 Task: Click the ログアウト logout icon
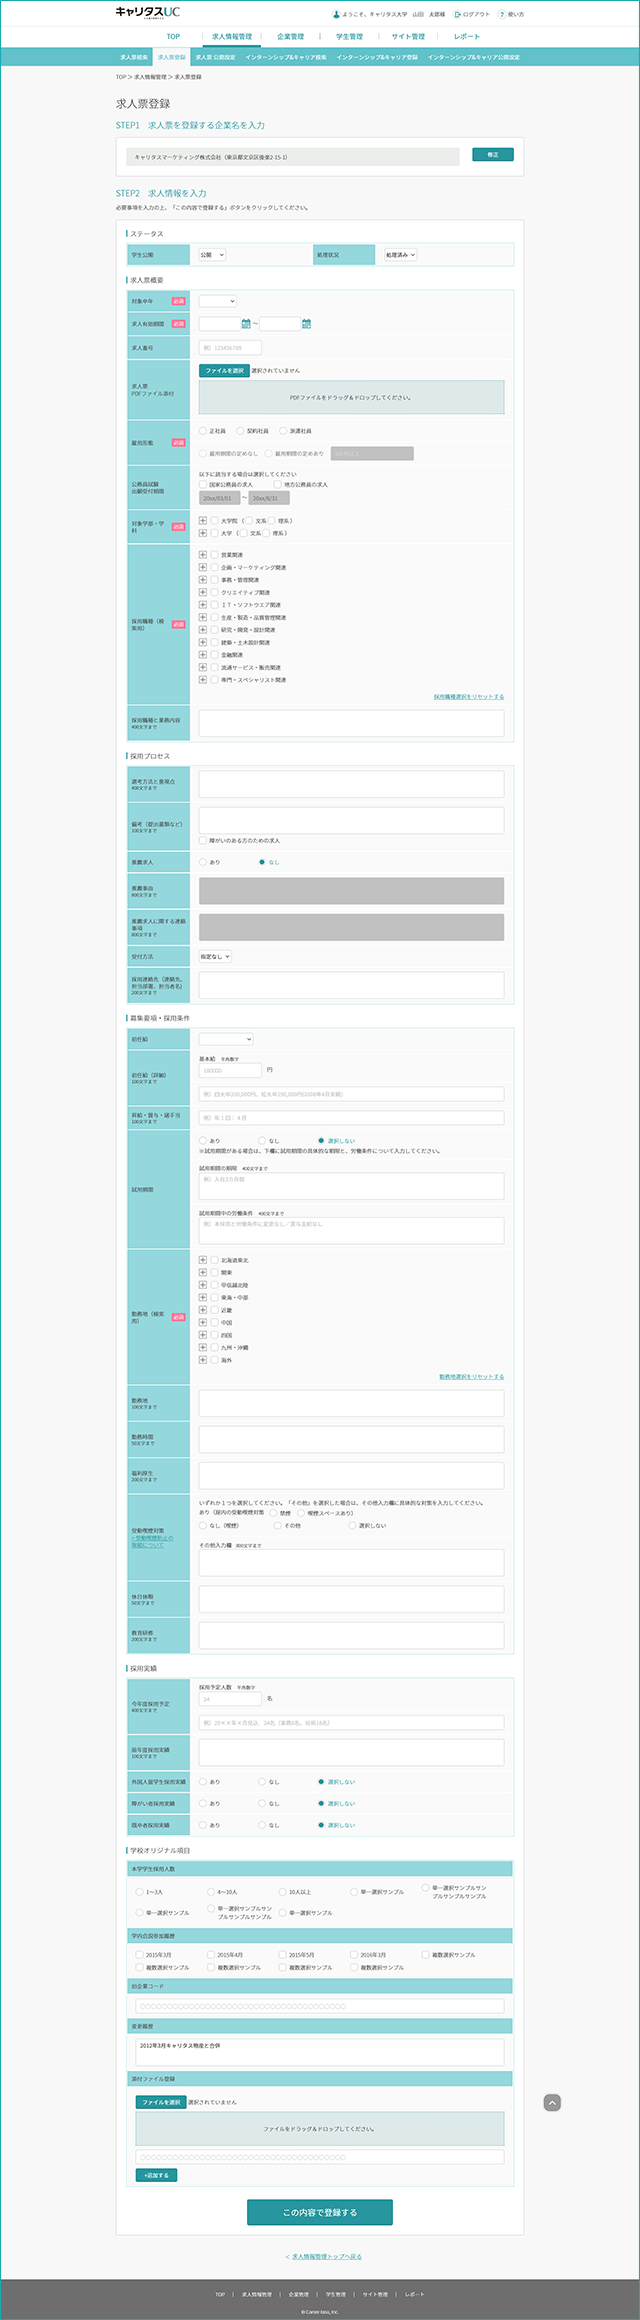tap(457, 15)
